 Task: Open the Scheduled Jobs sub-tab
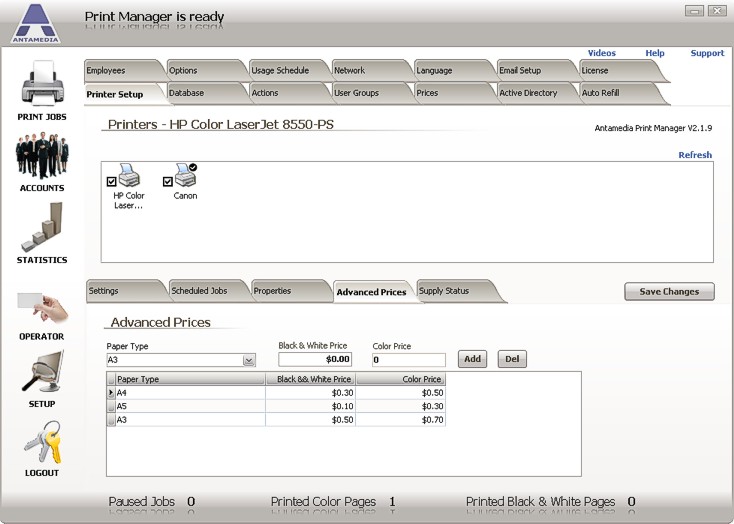[x=207, y=290]
